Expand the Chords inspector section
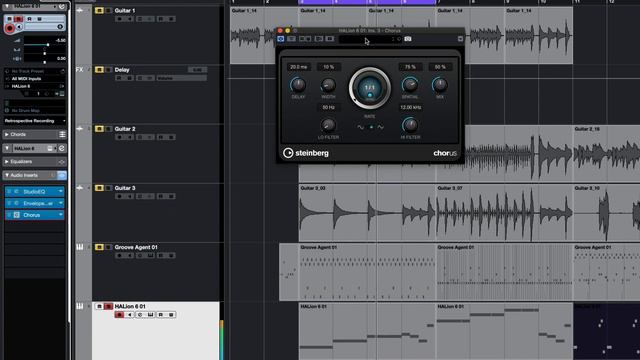 [x=7, y=134]
